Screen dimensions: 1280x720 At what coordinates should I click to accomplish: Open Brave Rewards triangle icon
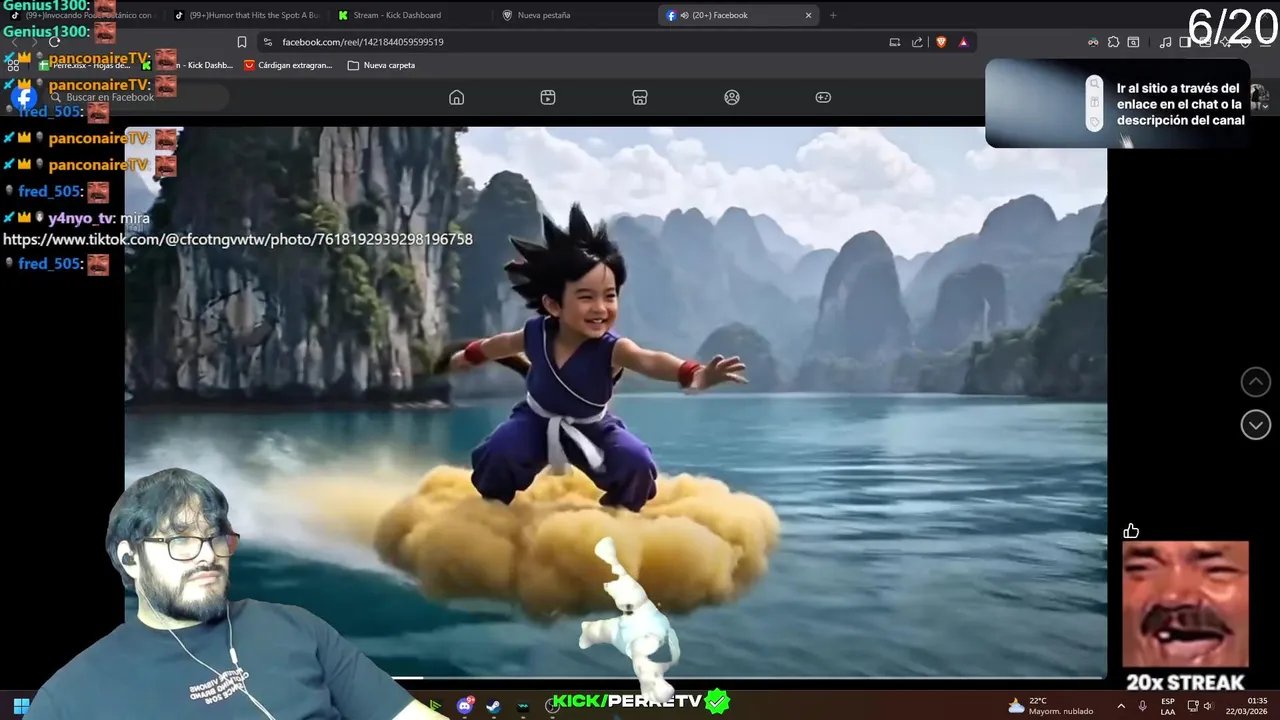[x=964, y=42]
